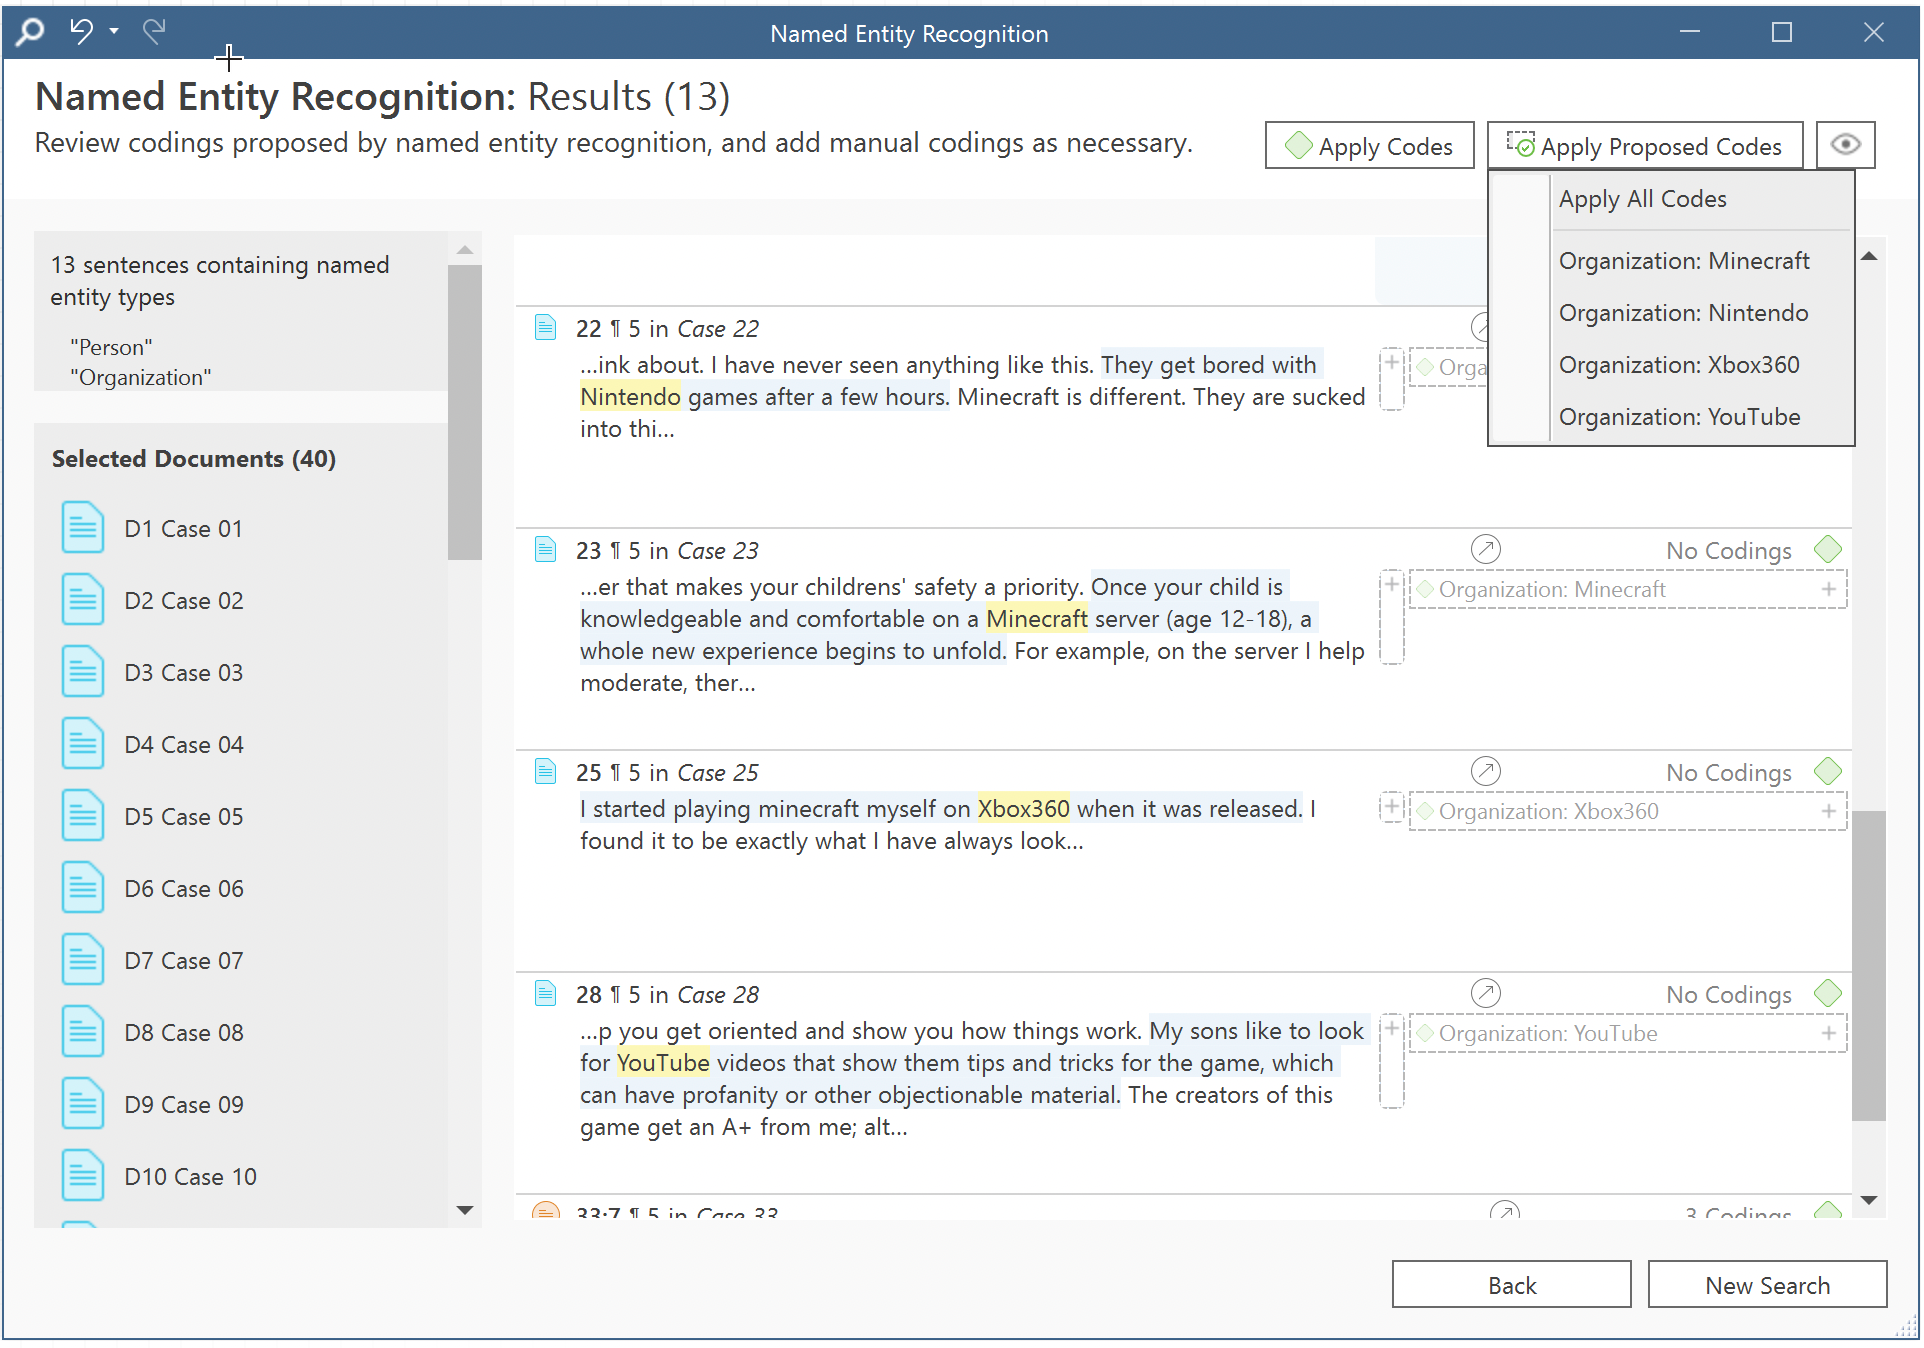
Task: Click the document icon next to Case 28 result
Action: (545, 993)
